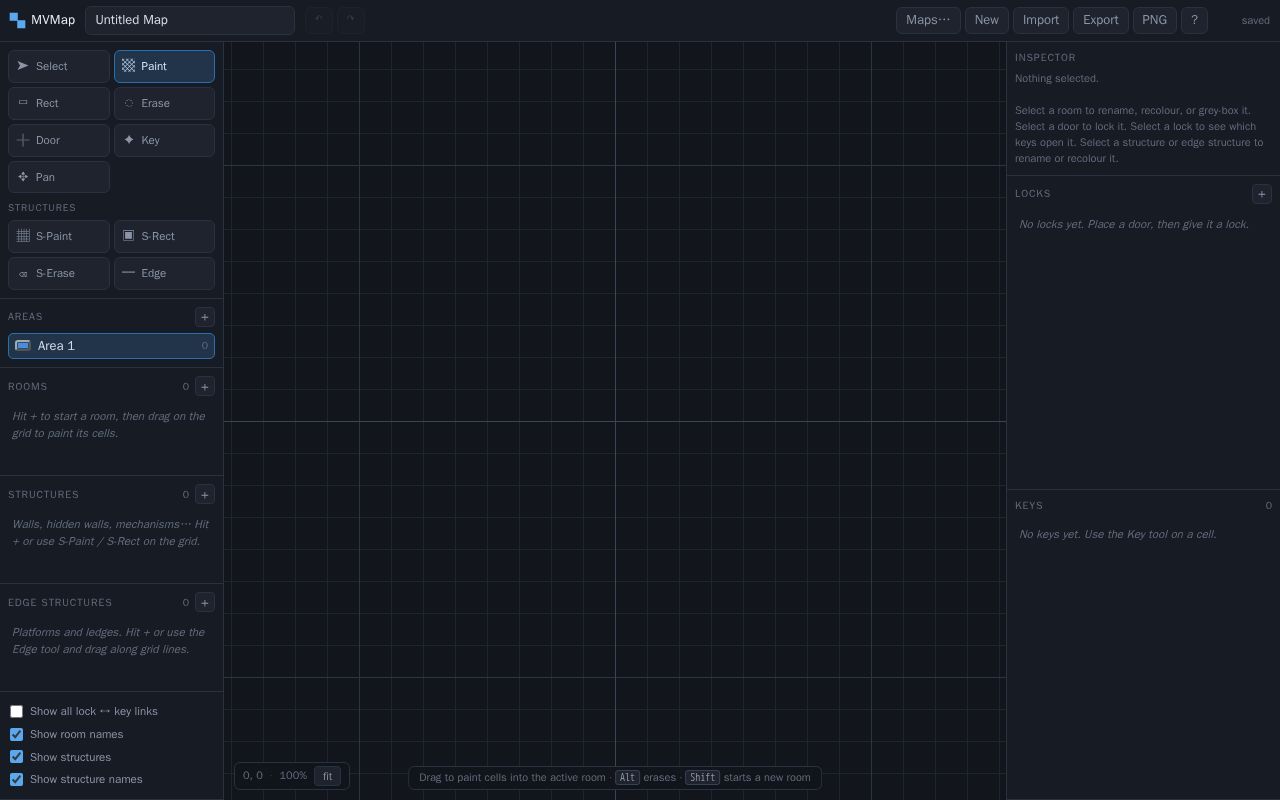This screenshot has height=800, width=1280.
Task: Choose the S-Rect structure tool
Action: click(164, 236)
